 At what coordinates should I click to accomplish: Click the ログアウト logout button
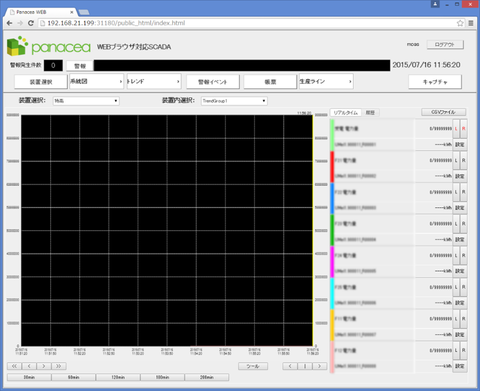pyautogui.click(x=445, y=44)
